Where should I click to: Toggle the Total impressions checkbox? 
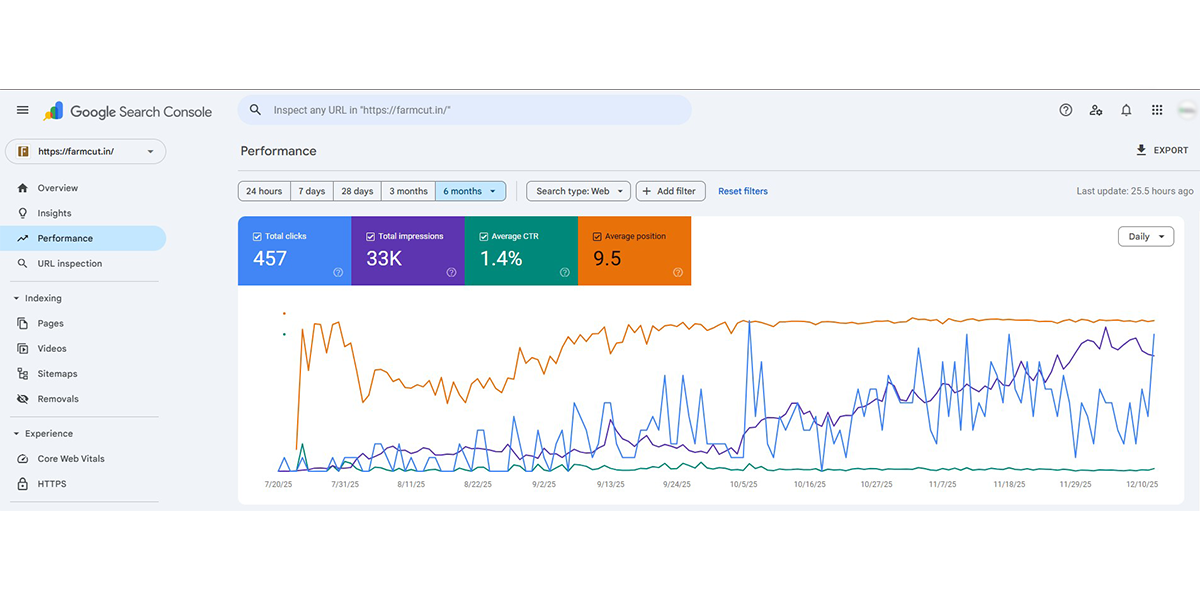click(x=371, y=237)
